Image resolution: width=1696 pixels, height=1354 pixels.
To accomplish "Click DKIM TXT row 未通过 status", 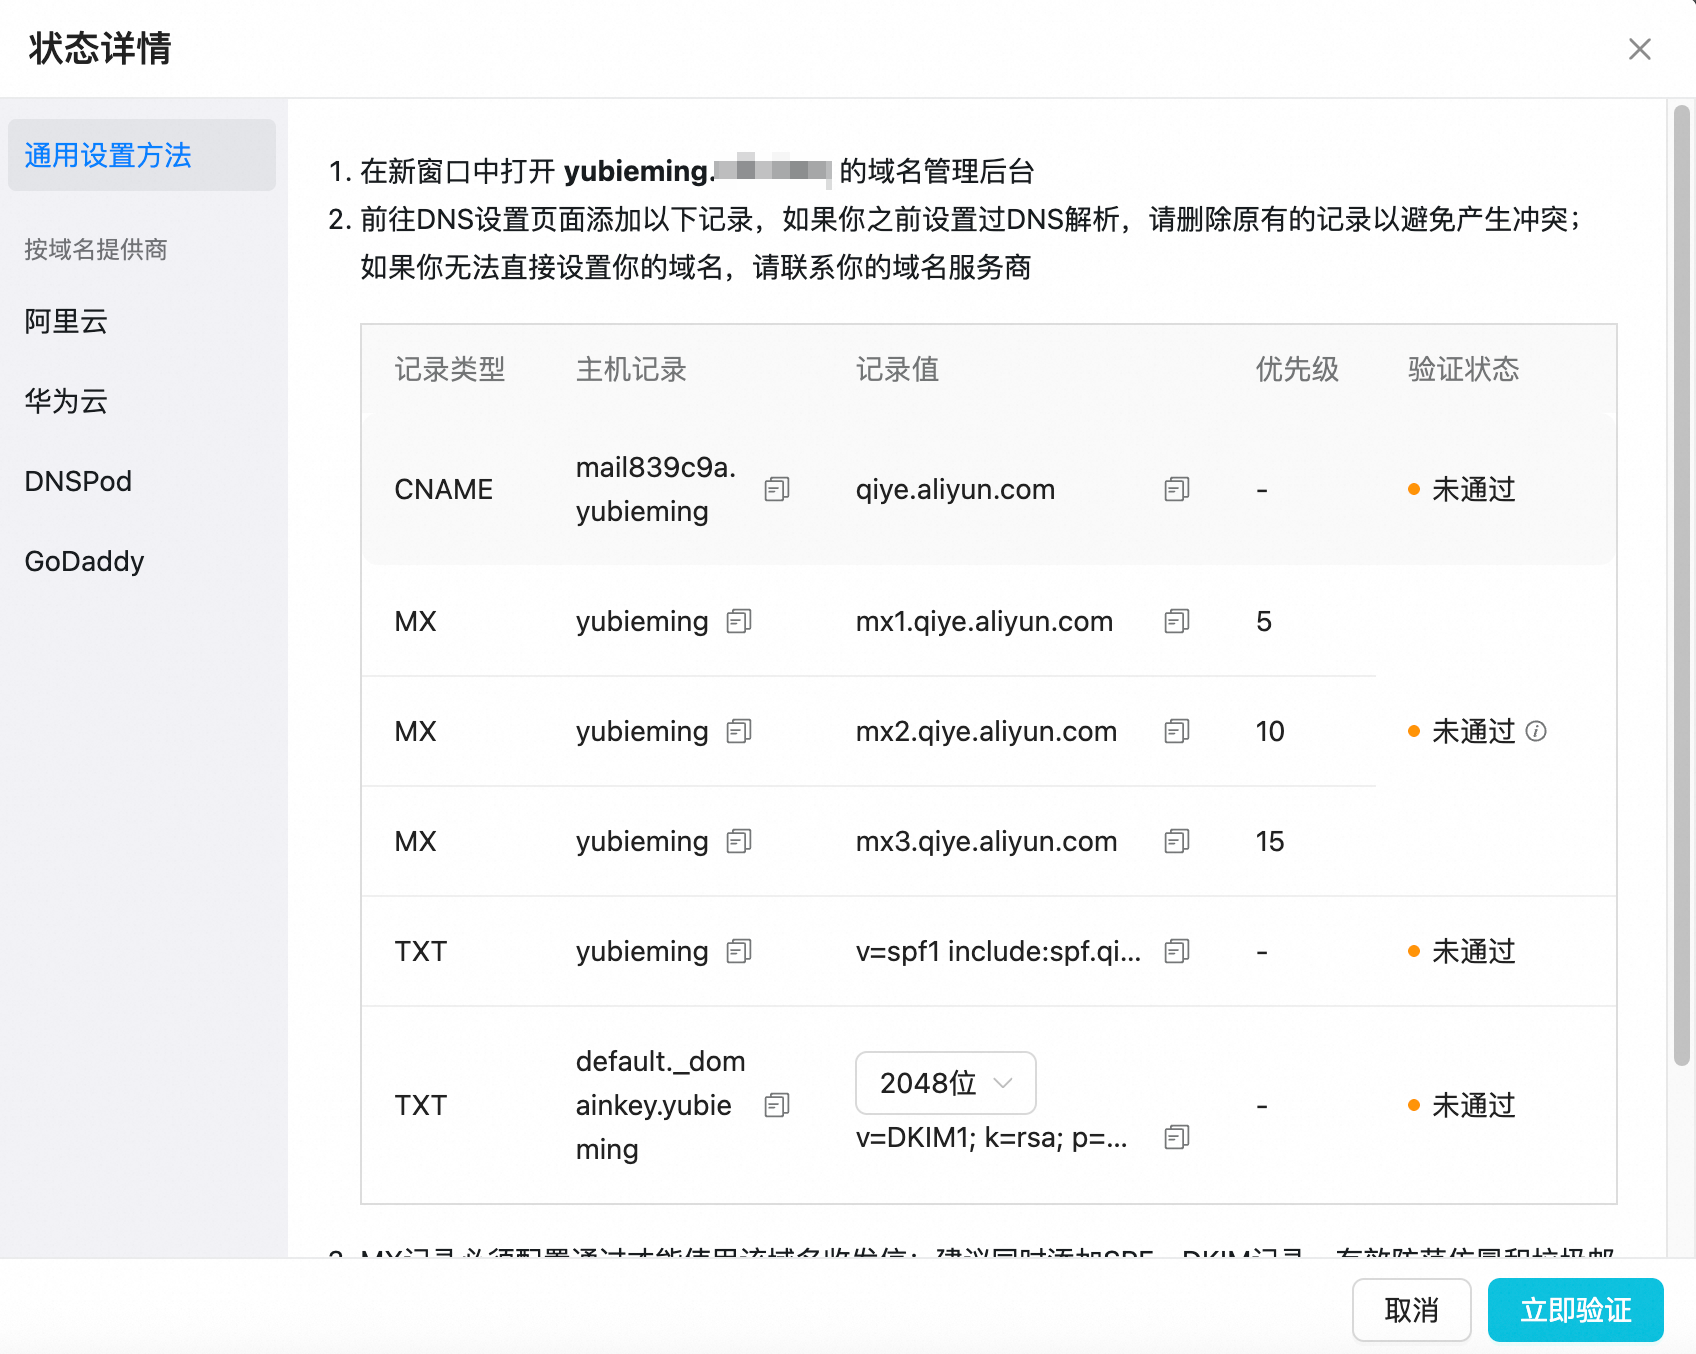I will coord(1462,1105).
